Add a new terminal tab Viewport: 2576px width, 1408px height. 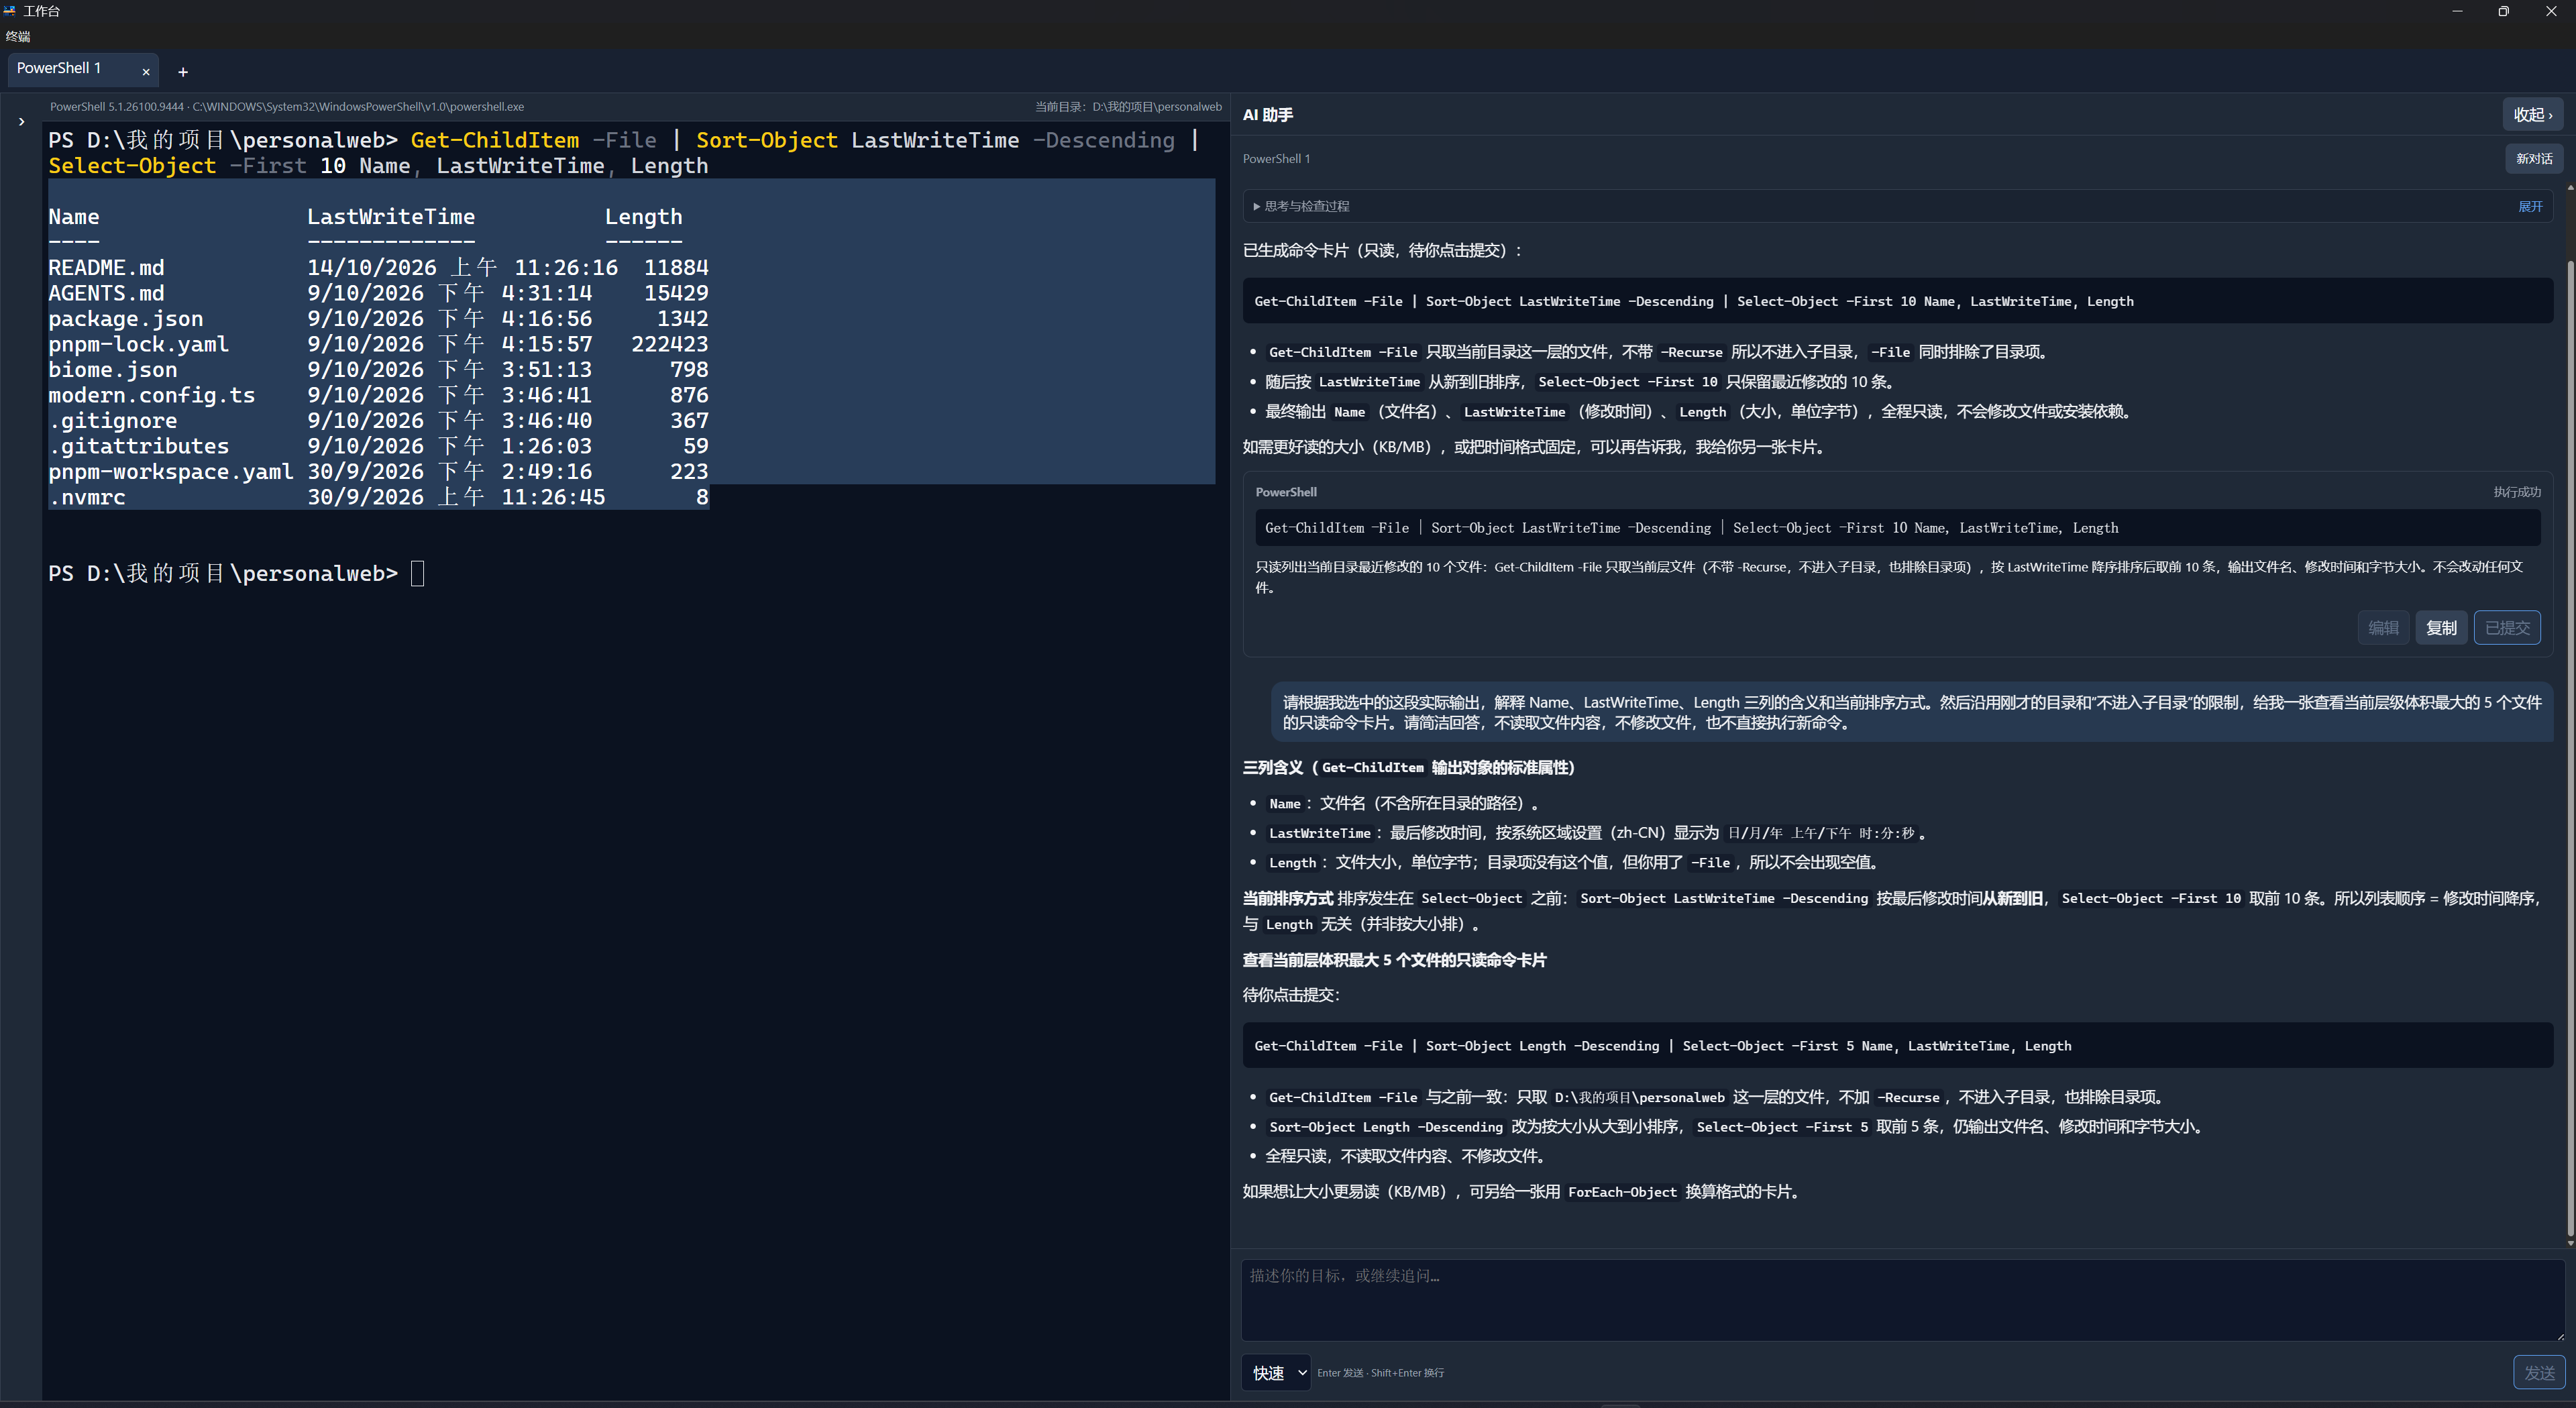[x=183, y=72]
